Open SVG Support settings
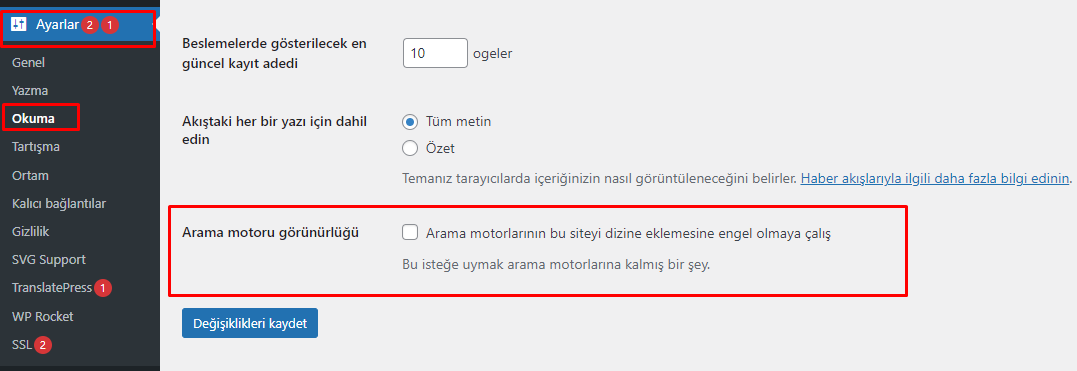The image size is (1077, 371). click(49, 260)
